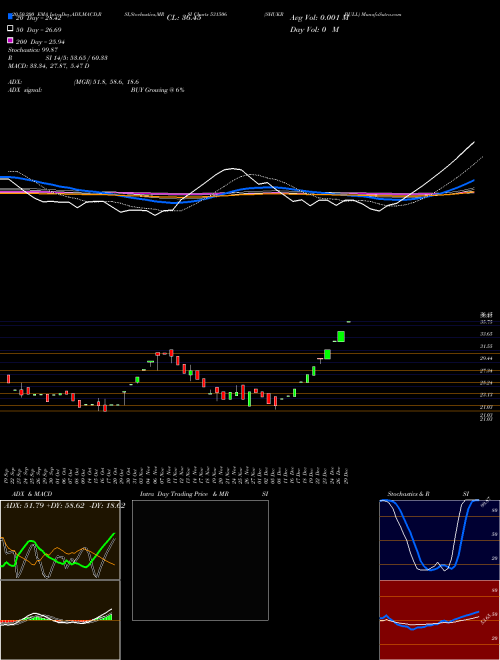The height and width of the screenshot is (660, 500).
Task: Click the 'Stochastics & R' panel title
Action: [x=409, y=494]
